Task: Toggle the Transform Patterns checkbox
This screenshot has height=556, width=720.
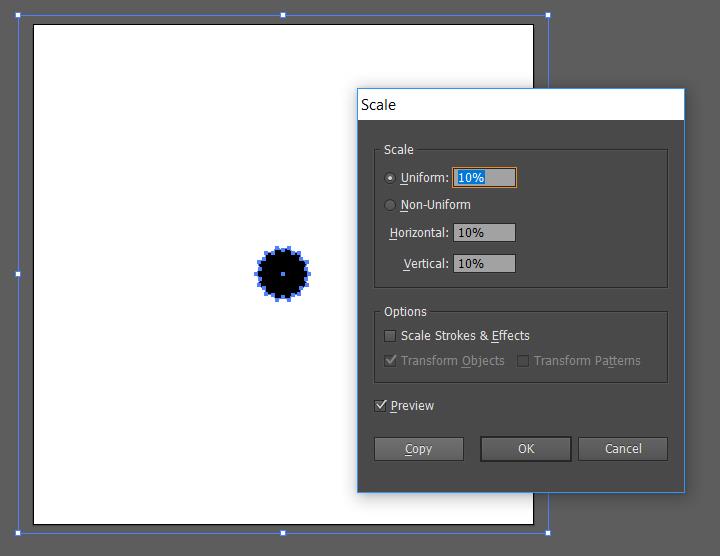Action: 523,361
